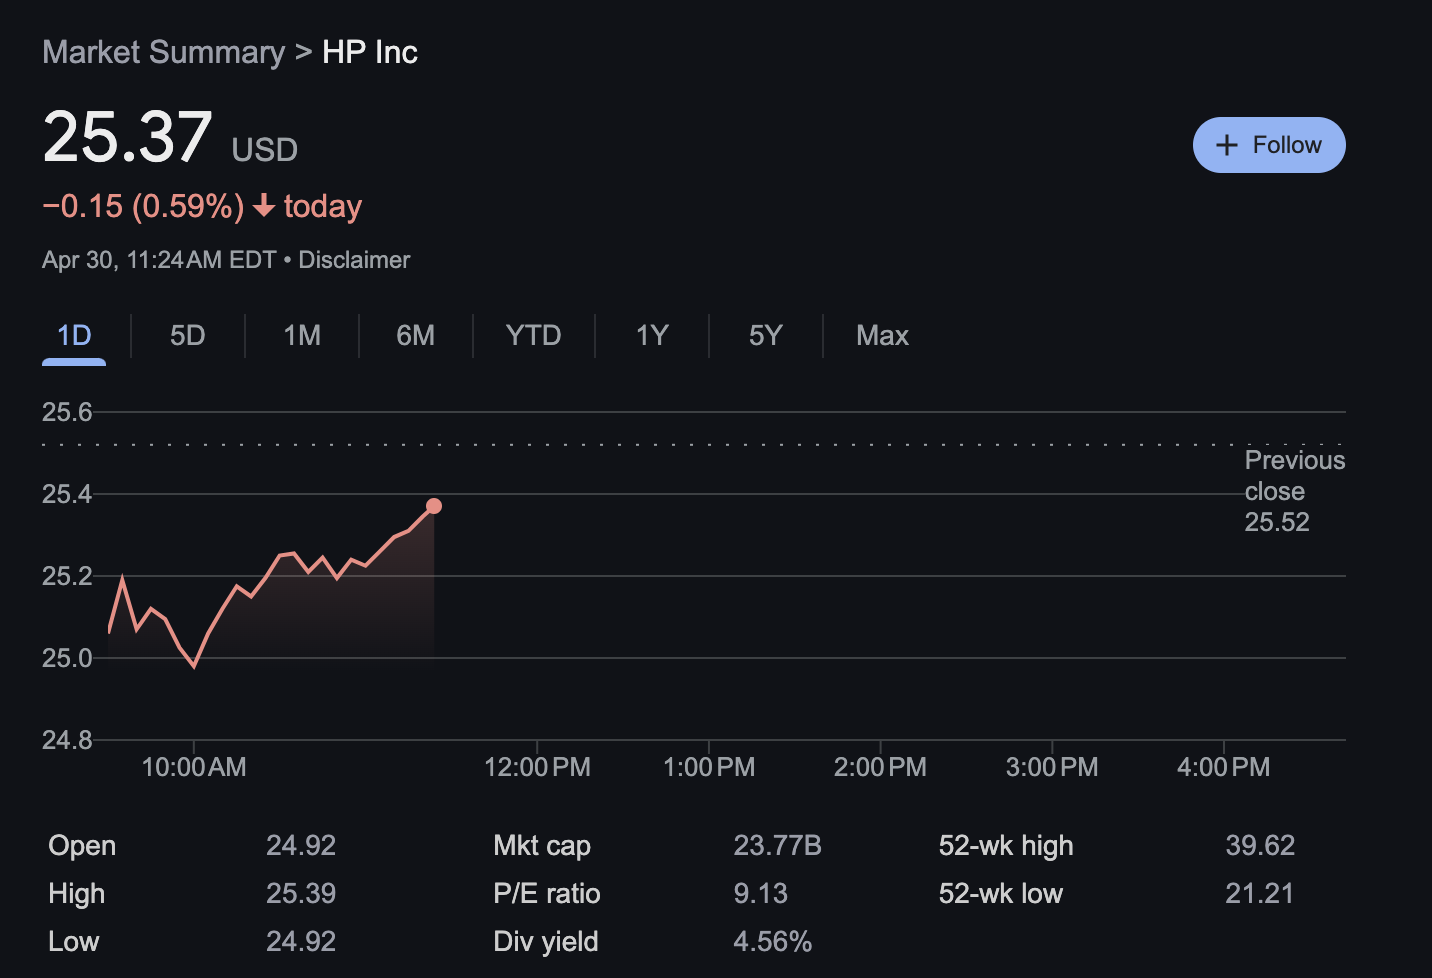Click the Open value 24.92
This screenshot has width=1432, height=978.
tap(301, 846)
